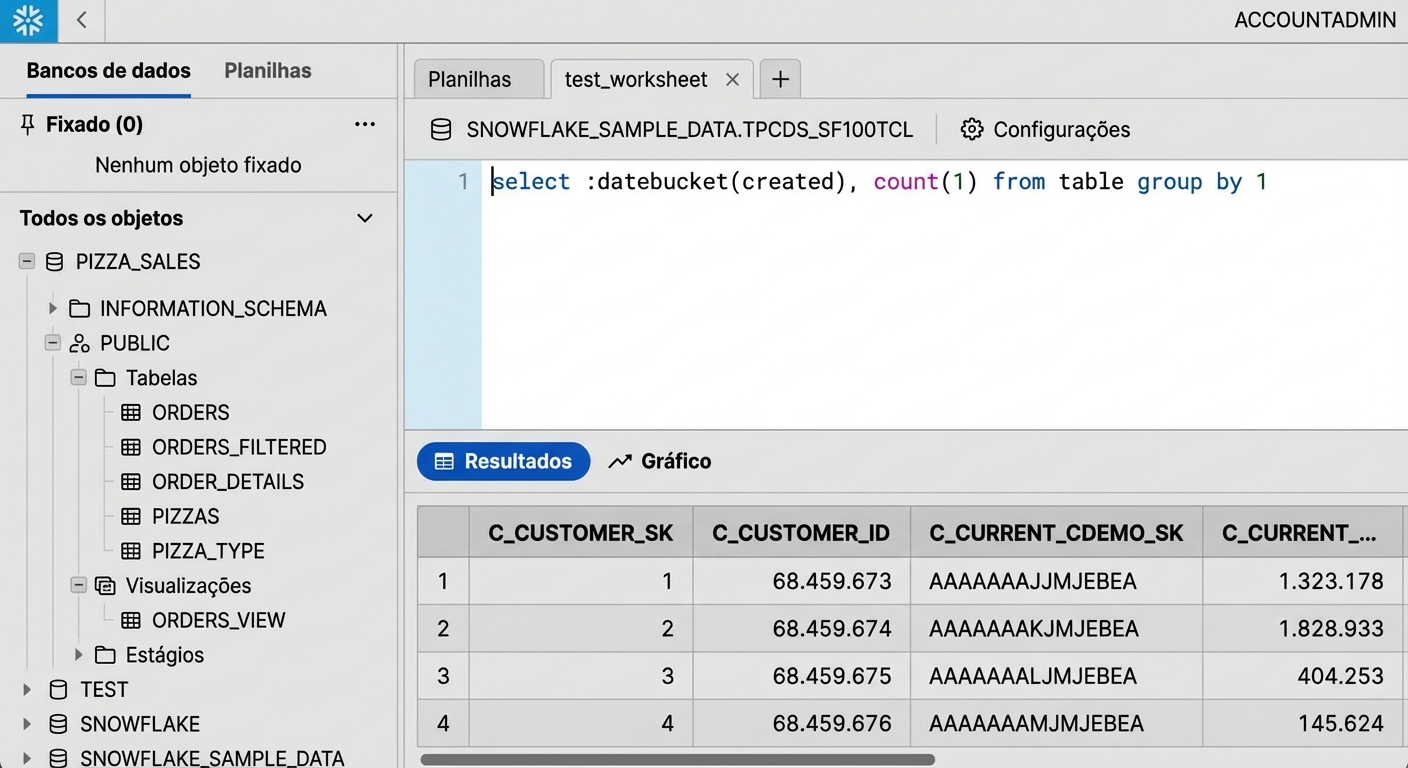This screenshot has width=1408, height=768.
Task: Click the TEST database icon
Action: pos(59,689)
